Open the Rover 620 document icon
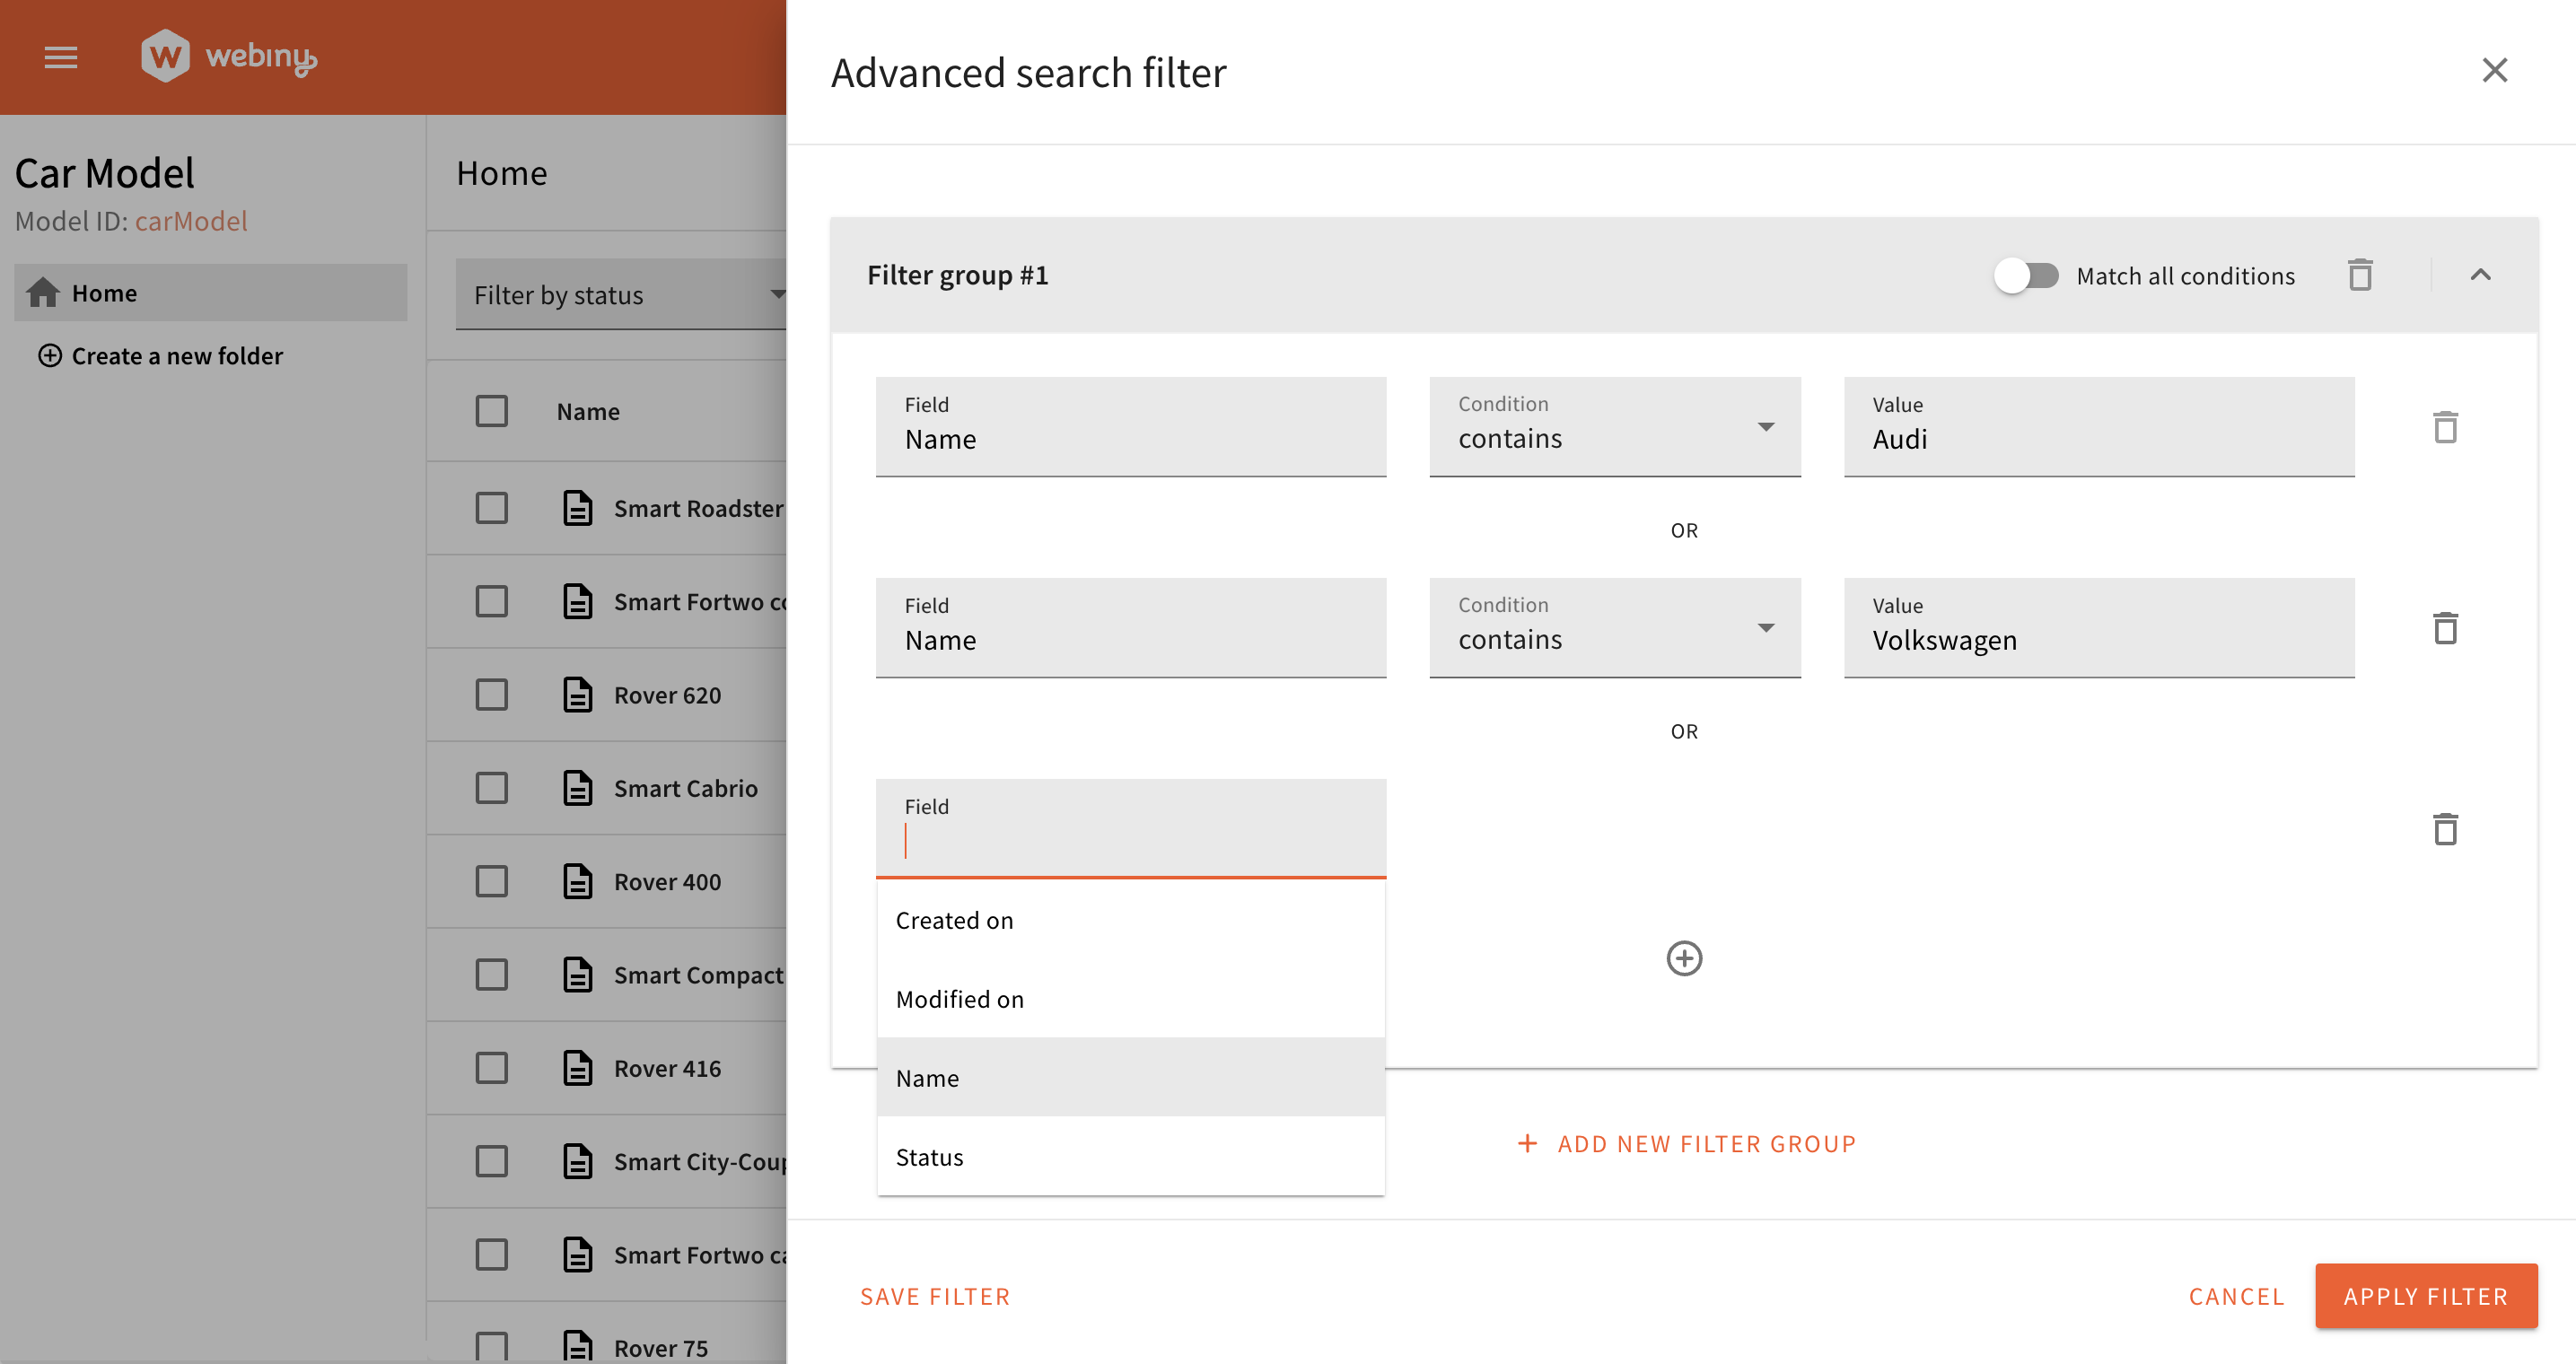The image size is (2576, 1364). (578, 694)
